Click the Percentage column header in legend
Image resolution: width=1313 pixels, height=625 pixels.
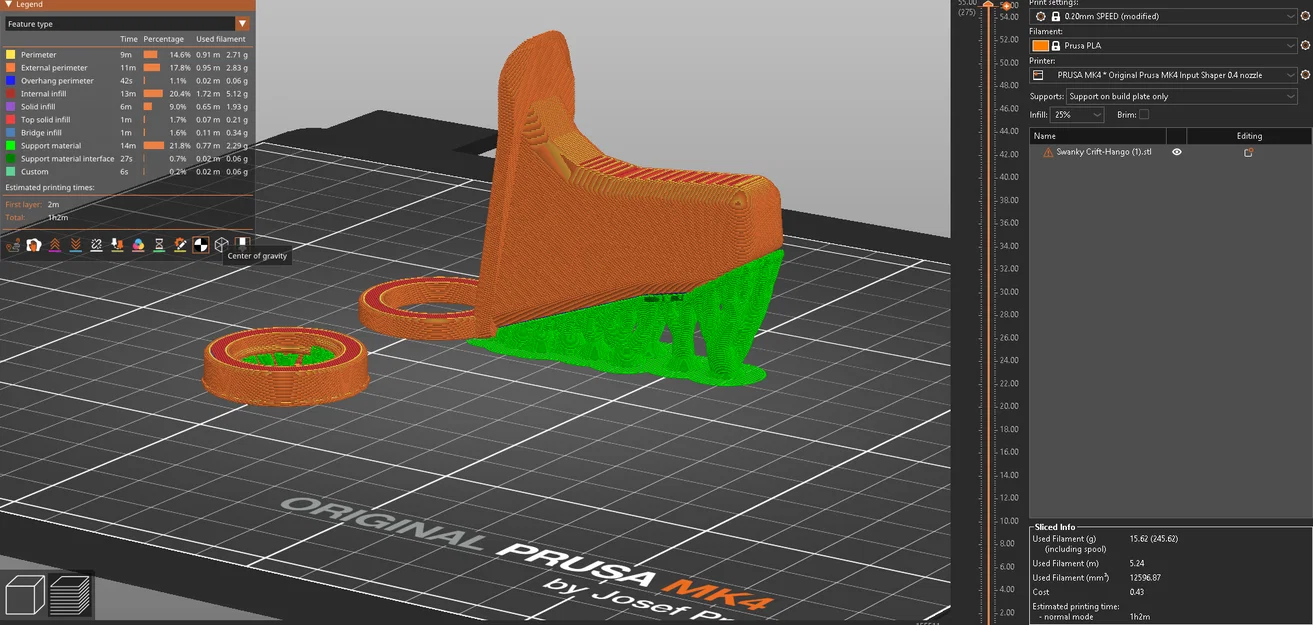tap(163, 39)
